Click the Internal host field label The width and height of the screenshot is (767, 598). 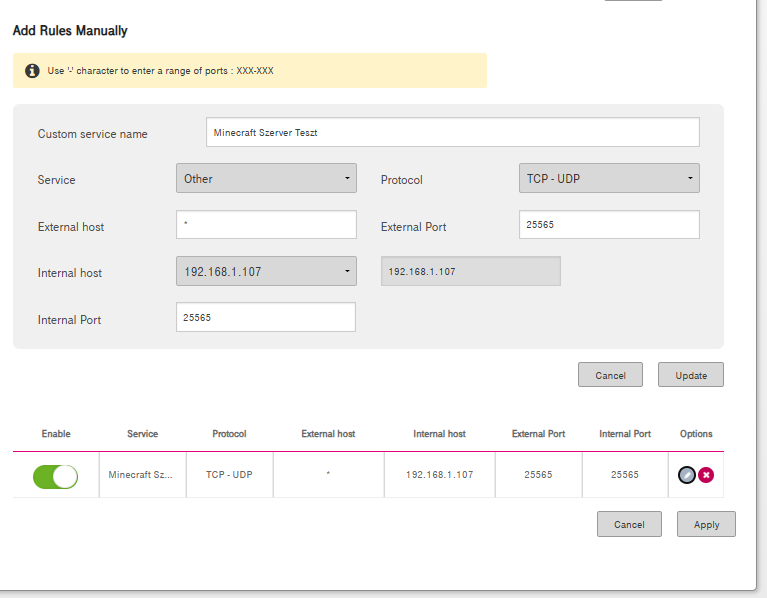pos(69,273)
